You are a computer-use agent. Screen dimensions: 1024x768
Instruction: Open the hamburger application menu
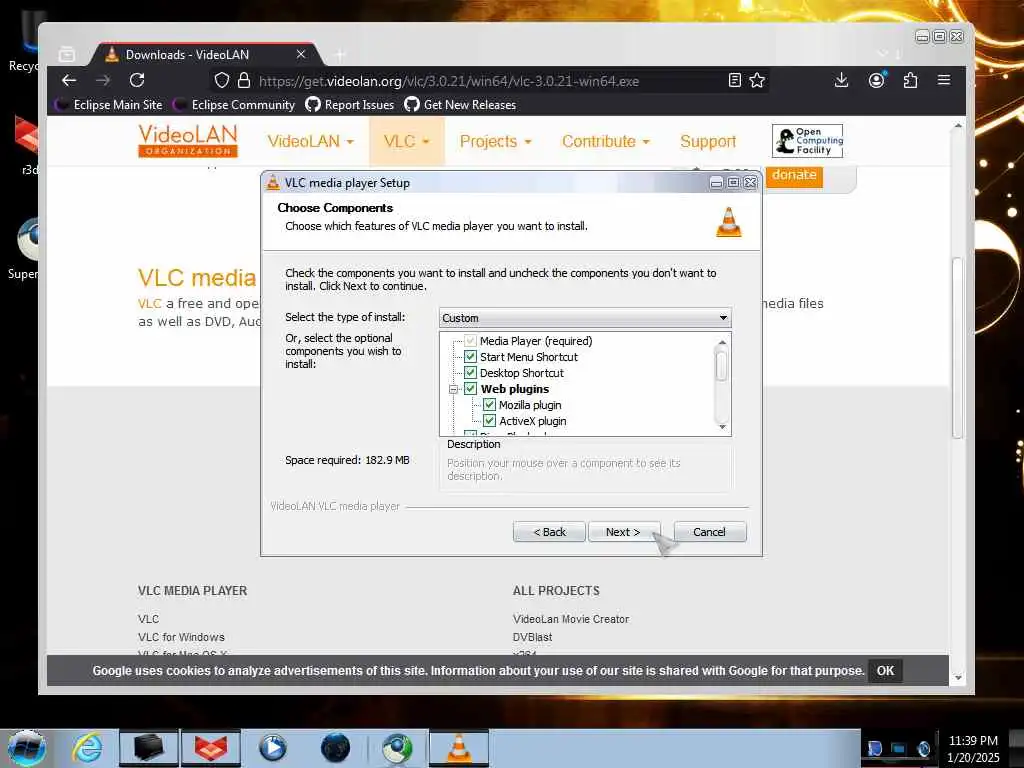point(944,80)
